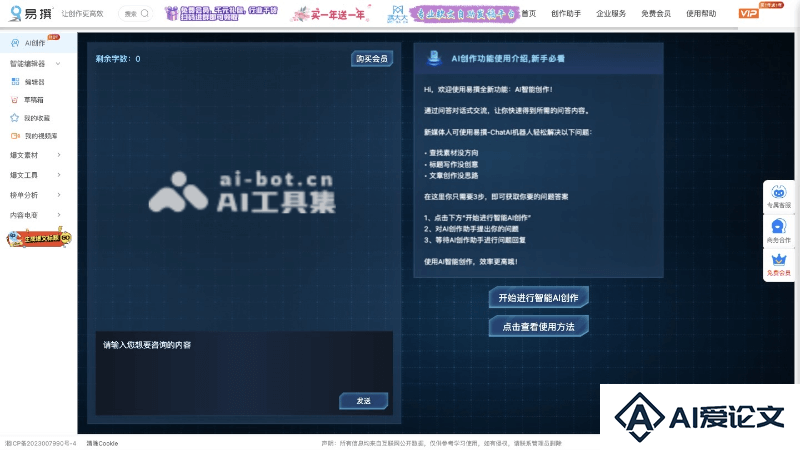Click the 文章创作没思路 bullet

[x=452, y=176]
